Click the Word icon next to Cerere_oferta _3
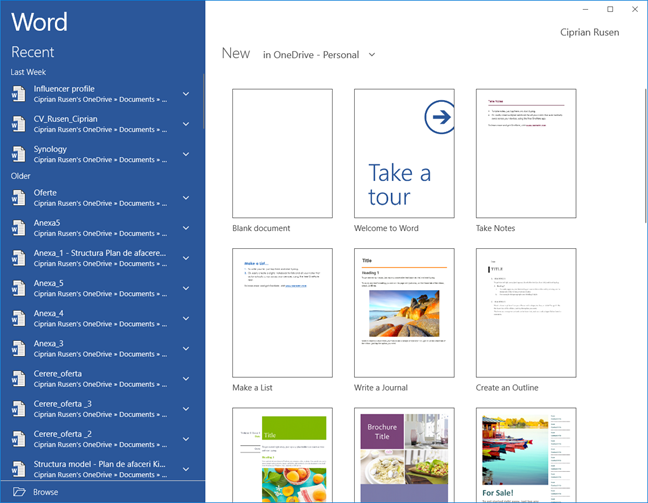Viewport: 648px width, 503px height. point(18,409)
